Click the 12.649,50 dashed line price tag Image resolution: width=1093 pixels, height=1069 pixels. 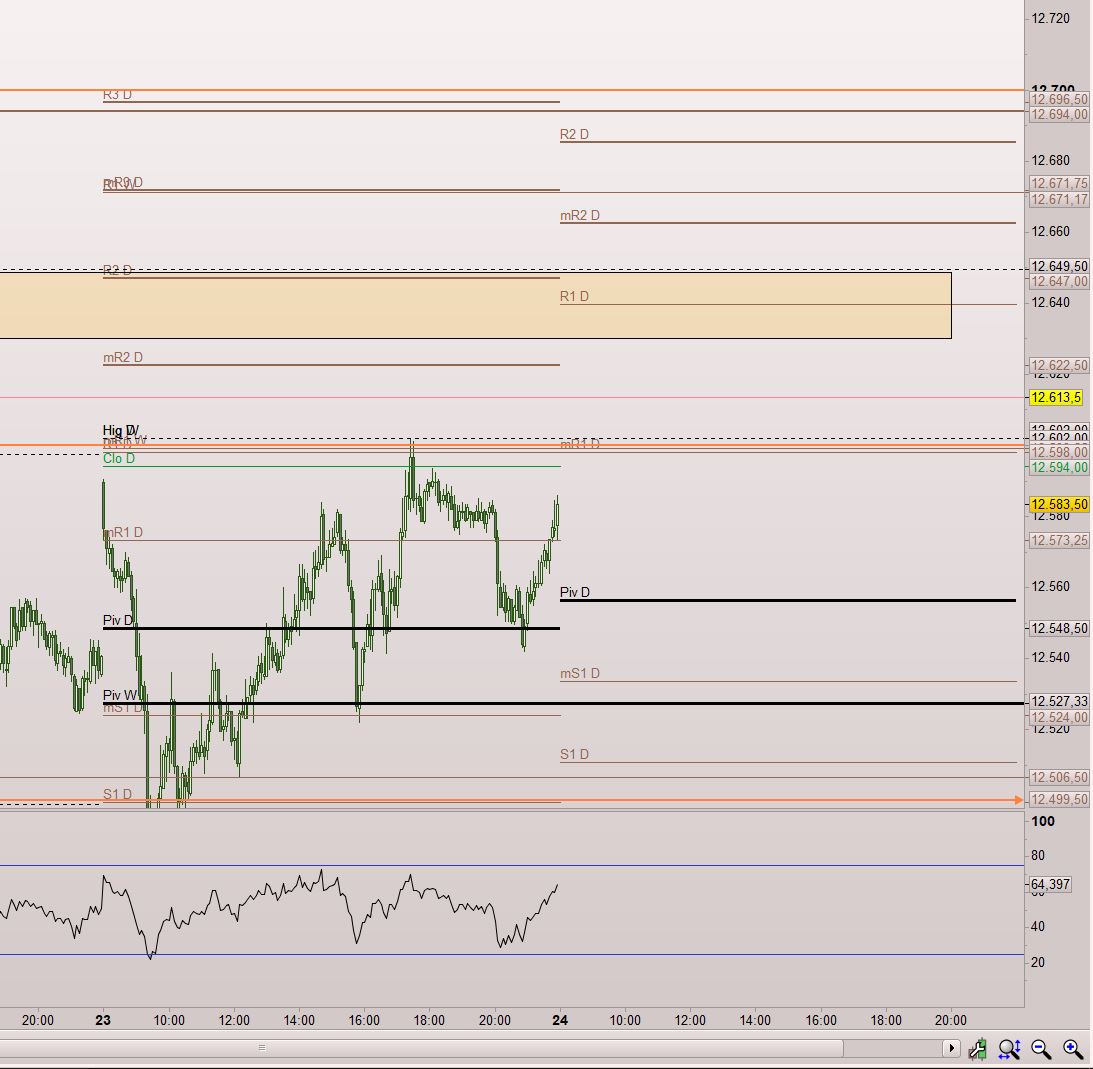pos(1059,266)
